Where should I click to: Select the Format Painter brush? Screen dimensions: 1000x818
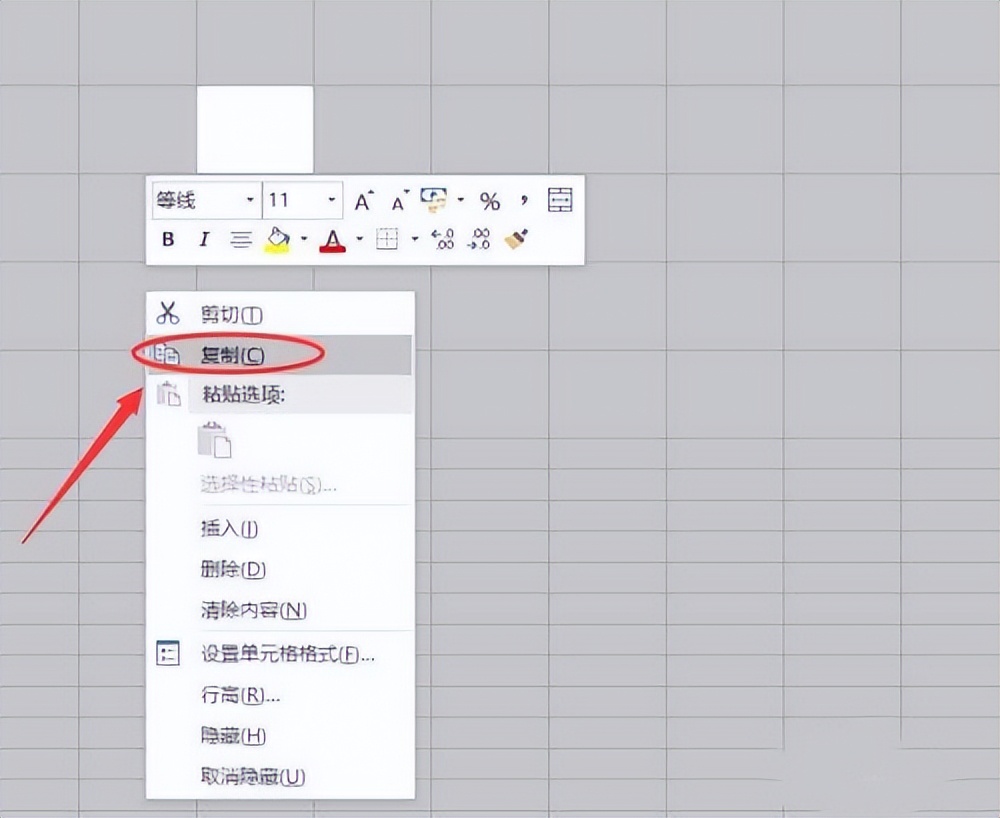(516, 239)
